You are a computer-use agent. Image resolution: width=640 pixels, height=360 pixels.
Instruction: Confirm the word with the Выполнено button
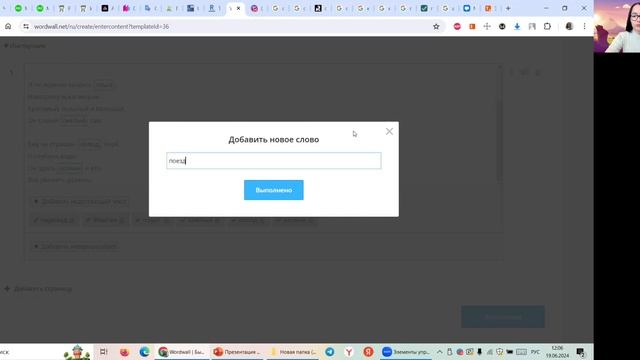[x=274, y=190]
